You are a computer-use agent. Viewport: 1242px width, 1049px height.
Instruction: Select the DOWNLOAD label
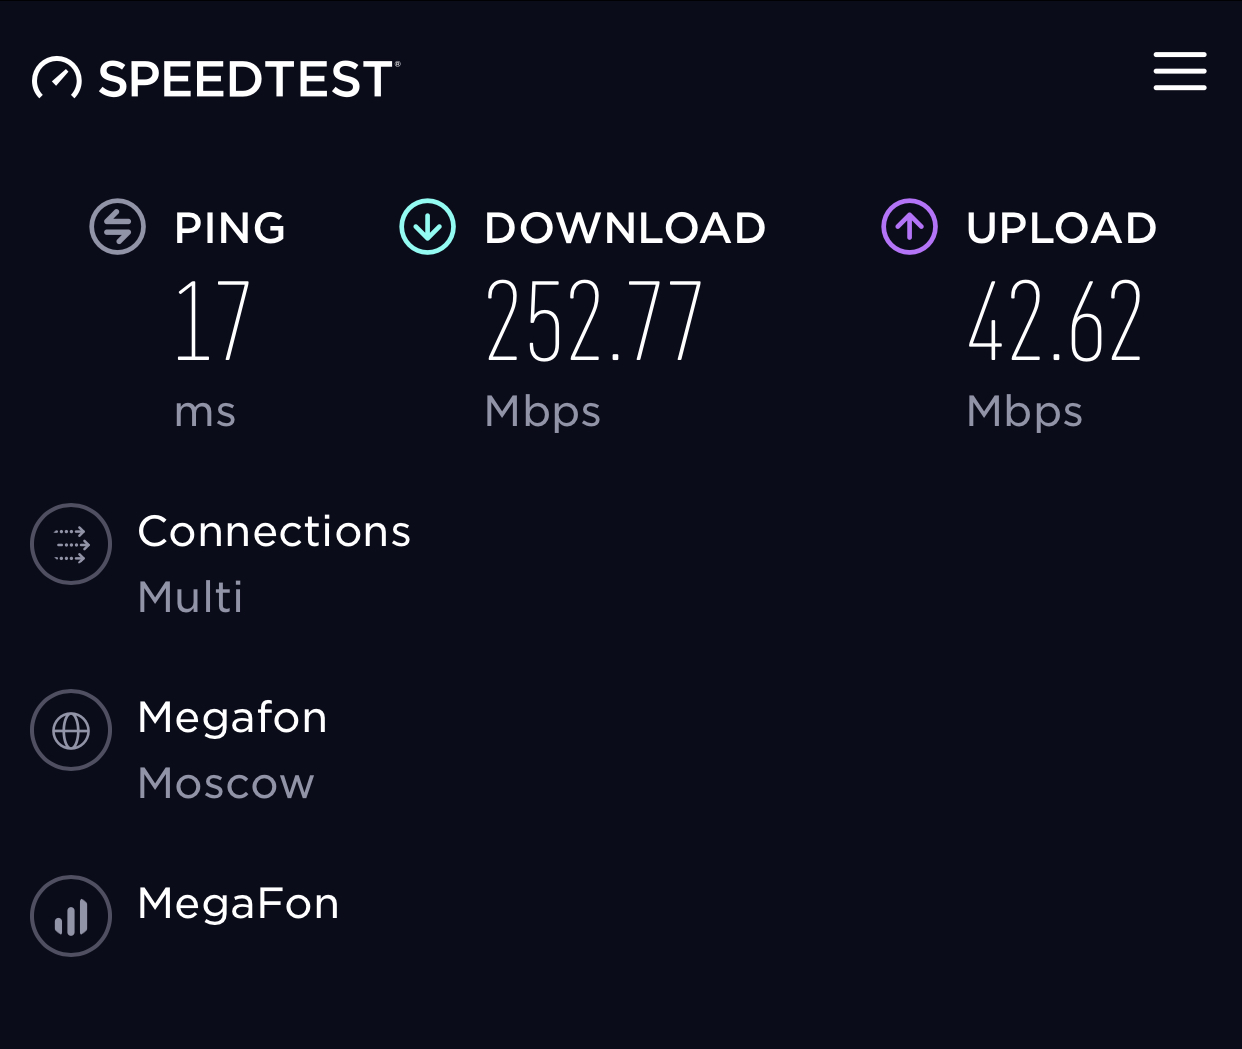click(x=625, y=228)
